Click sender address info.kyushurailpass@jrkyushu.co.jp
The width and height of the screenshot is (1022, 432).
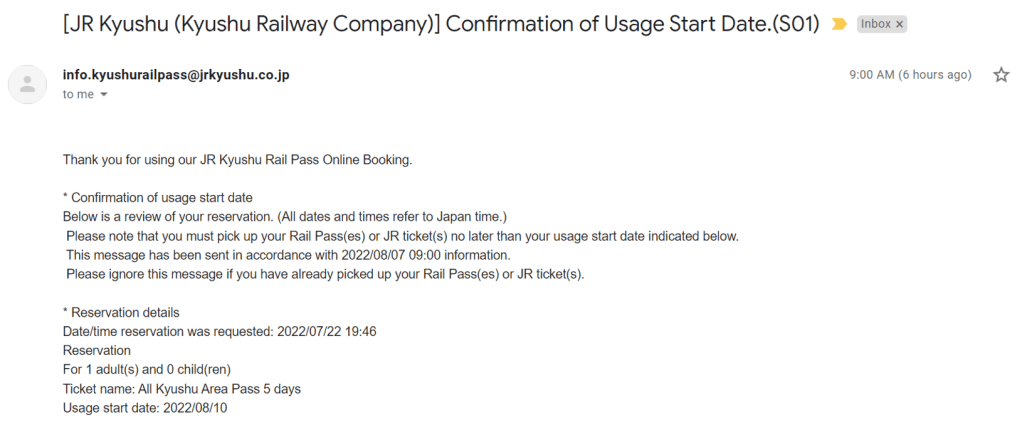176,75
